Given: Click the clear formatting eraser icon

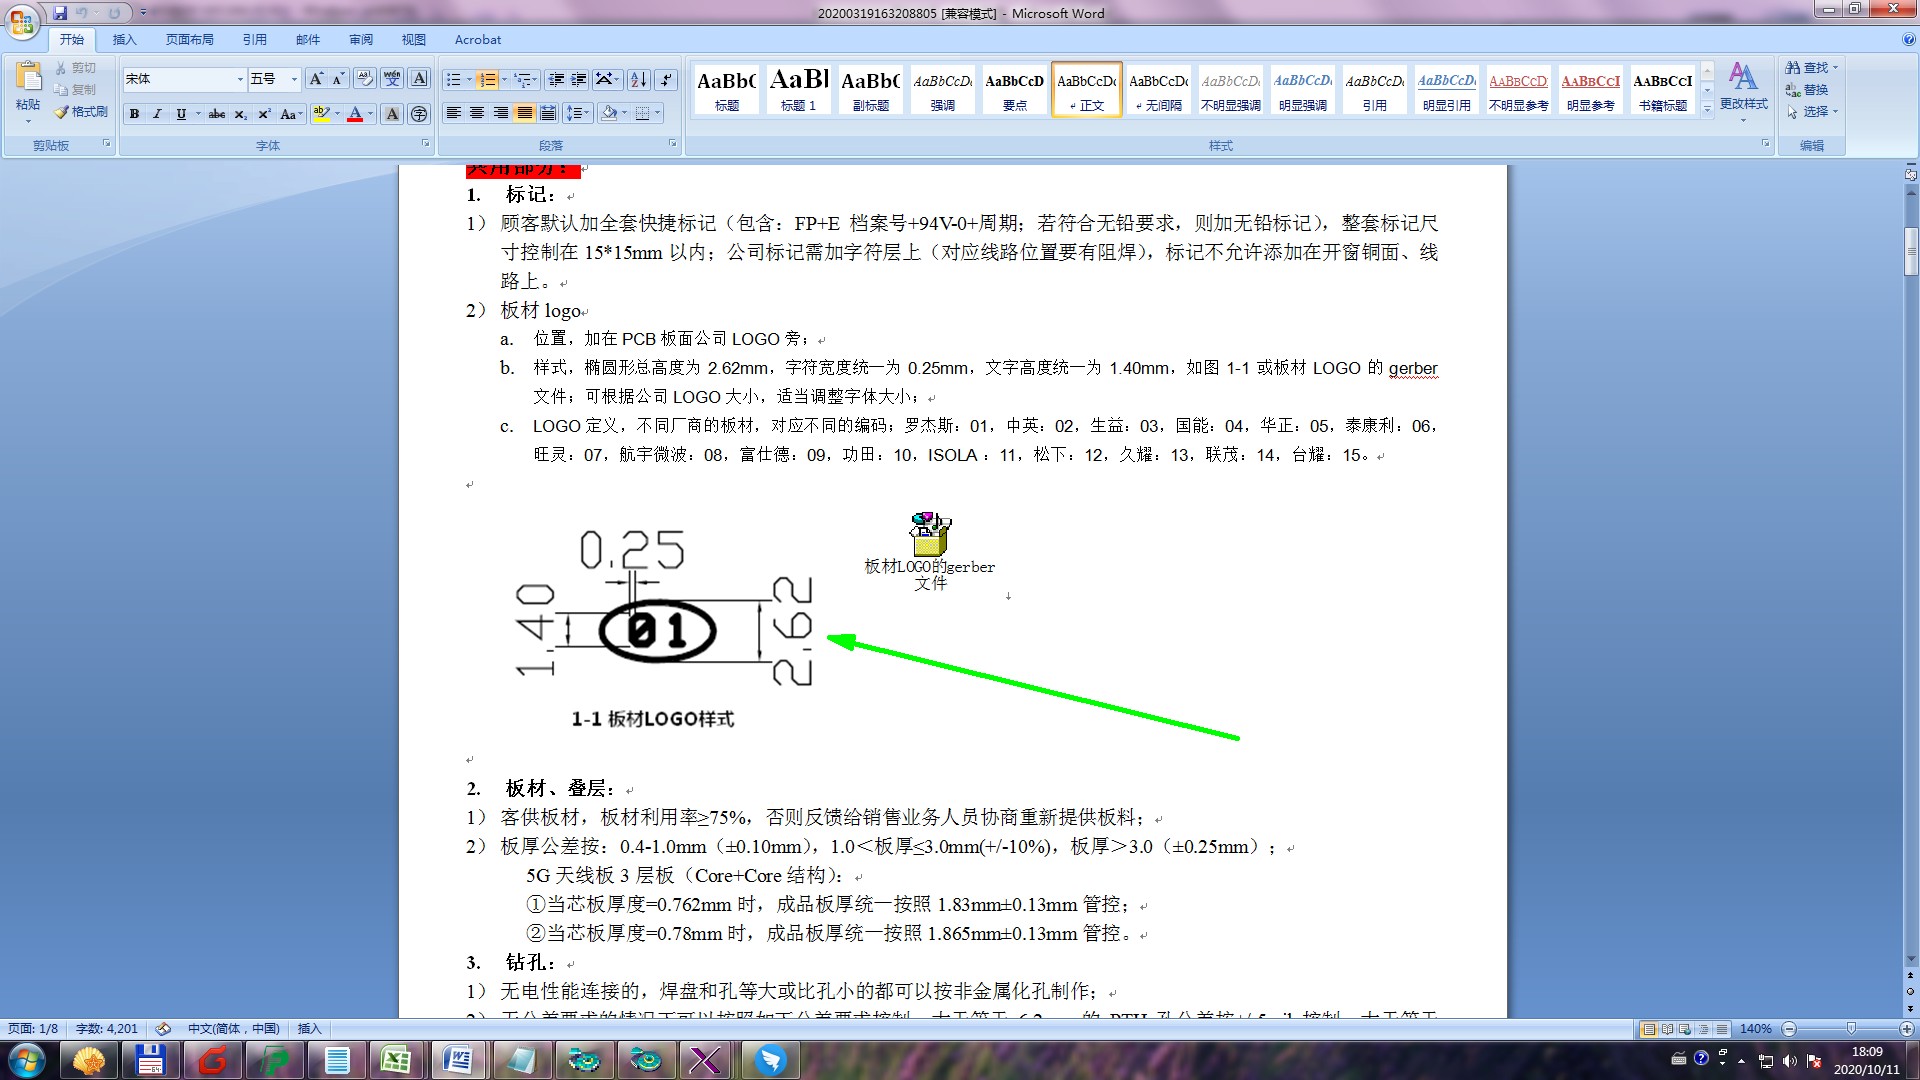Looking at the screenshot, I should pyautogui.click(x=365, y=79).
